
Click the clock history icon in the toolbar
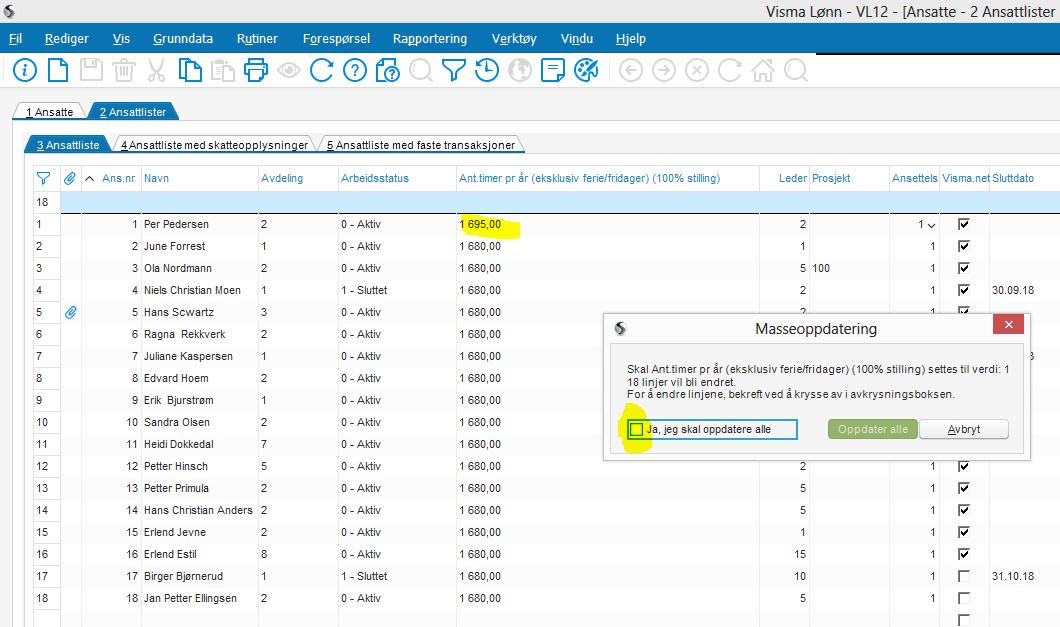pyautogui.click(x=486, y=70)
